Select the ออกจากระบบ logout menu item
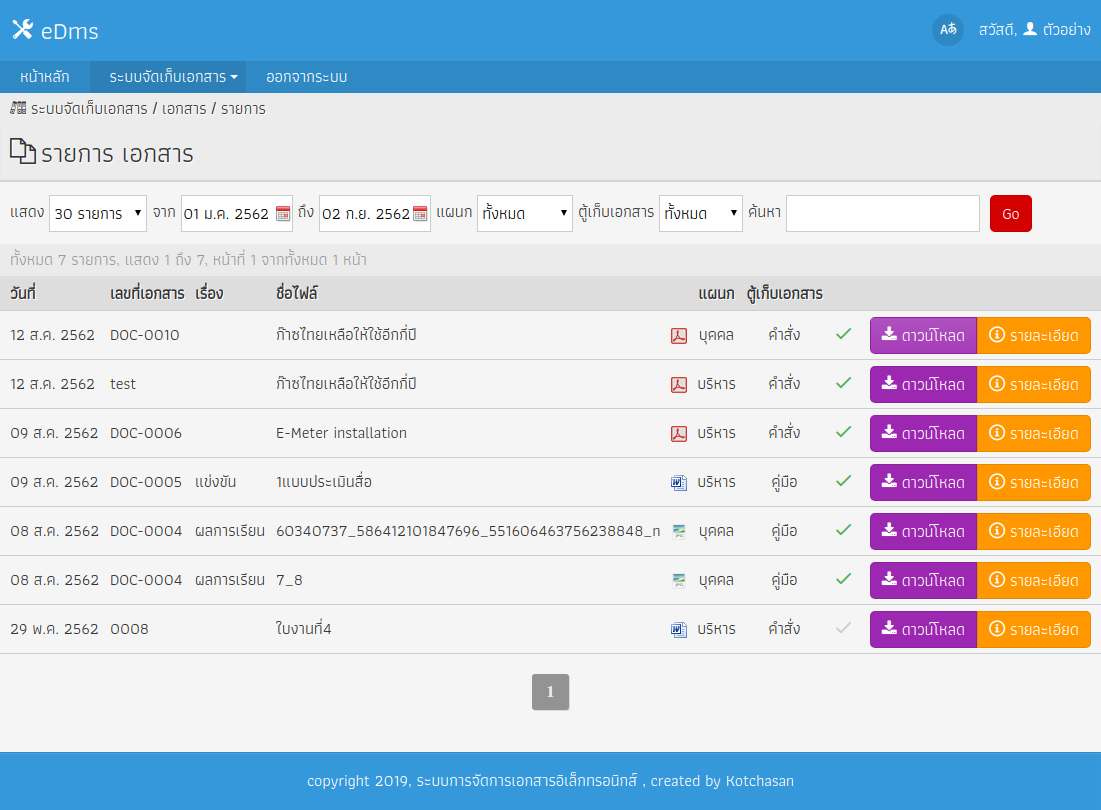Screen dimensions: 1101x810 click(x=306, y=77)
